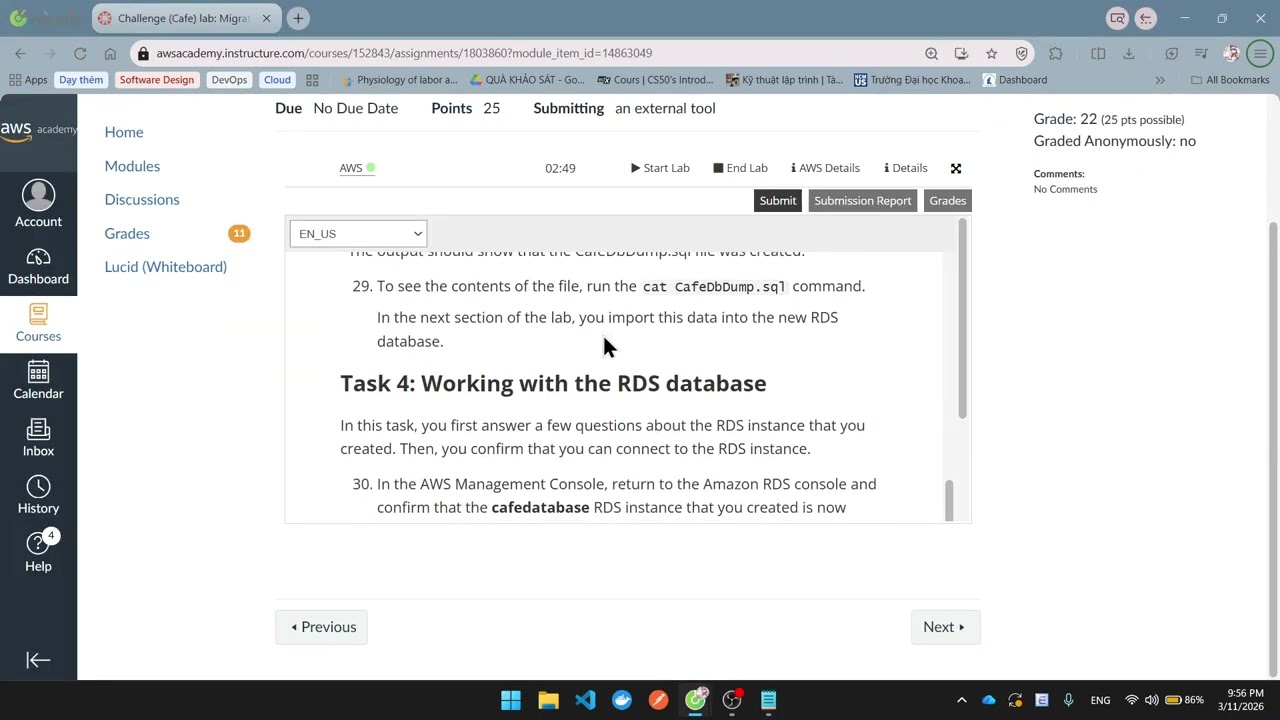1280x720 pixels.
Task: Open course Grades link in sidebar
Action: pos(127,233)
